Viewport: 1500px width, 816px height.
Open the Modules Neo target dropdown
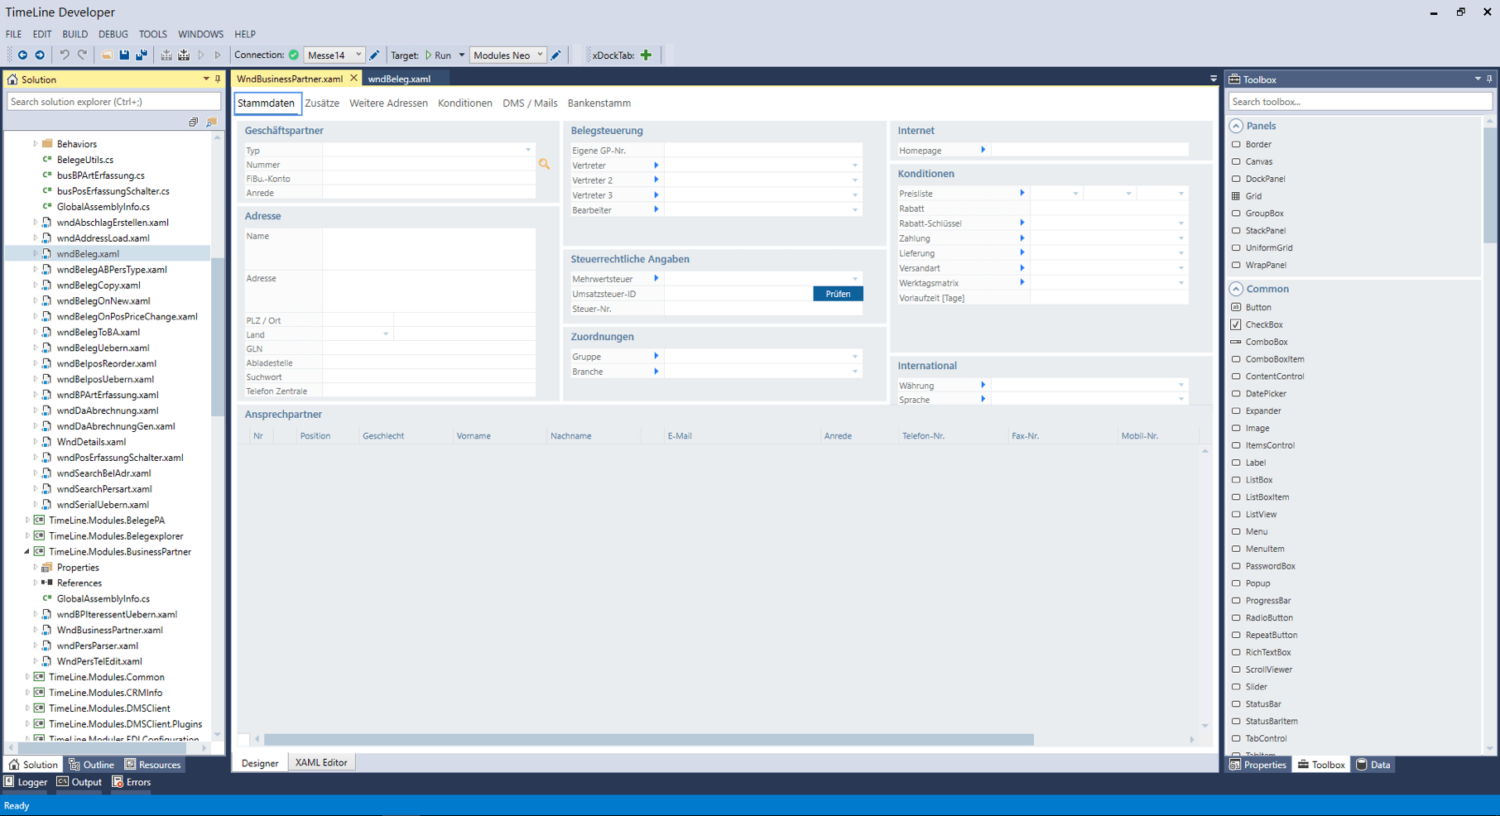(540, 55)
